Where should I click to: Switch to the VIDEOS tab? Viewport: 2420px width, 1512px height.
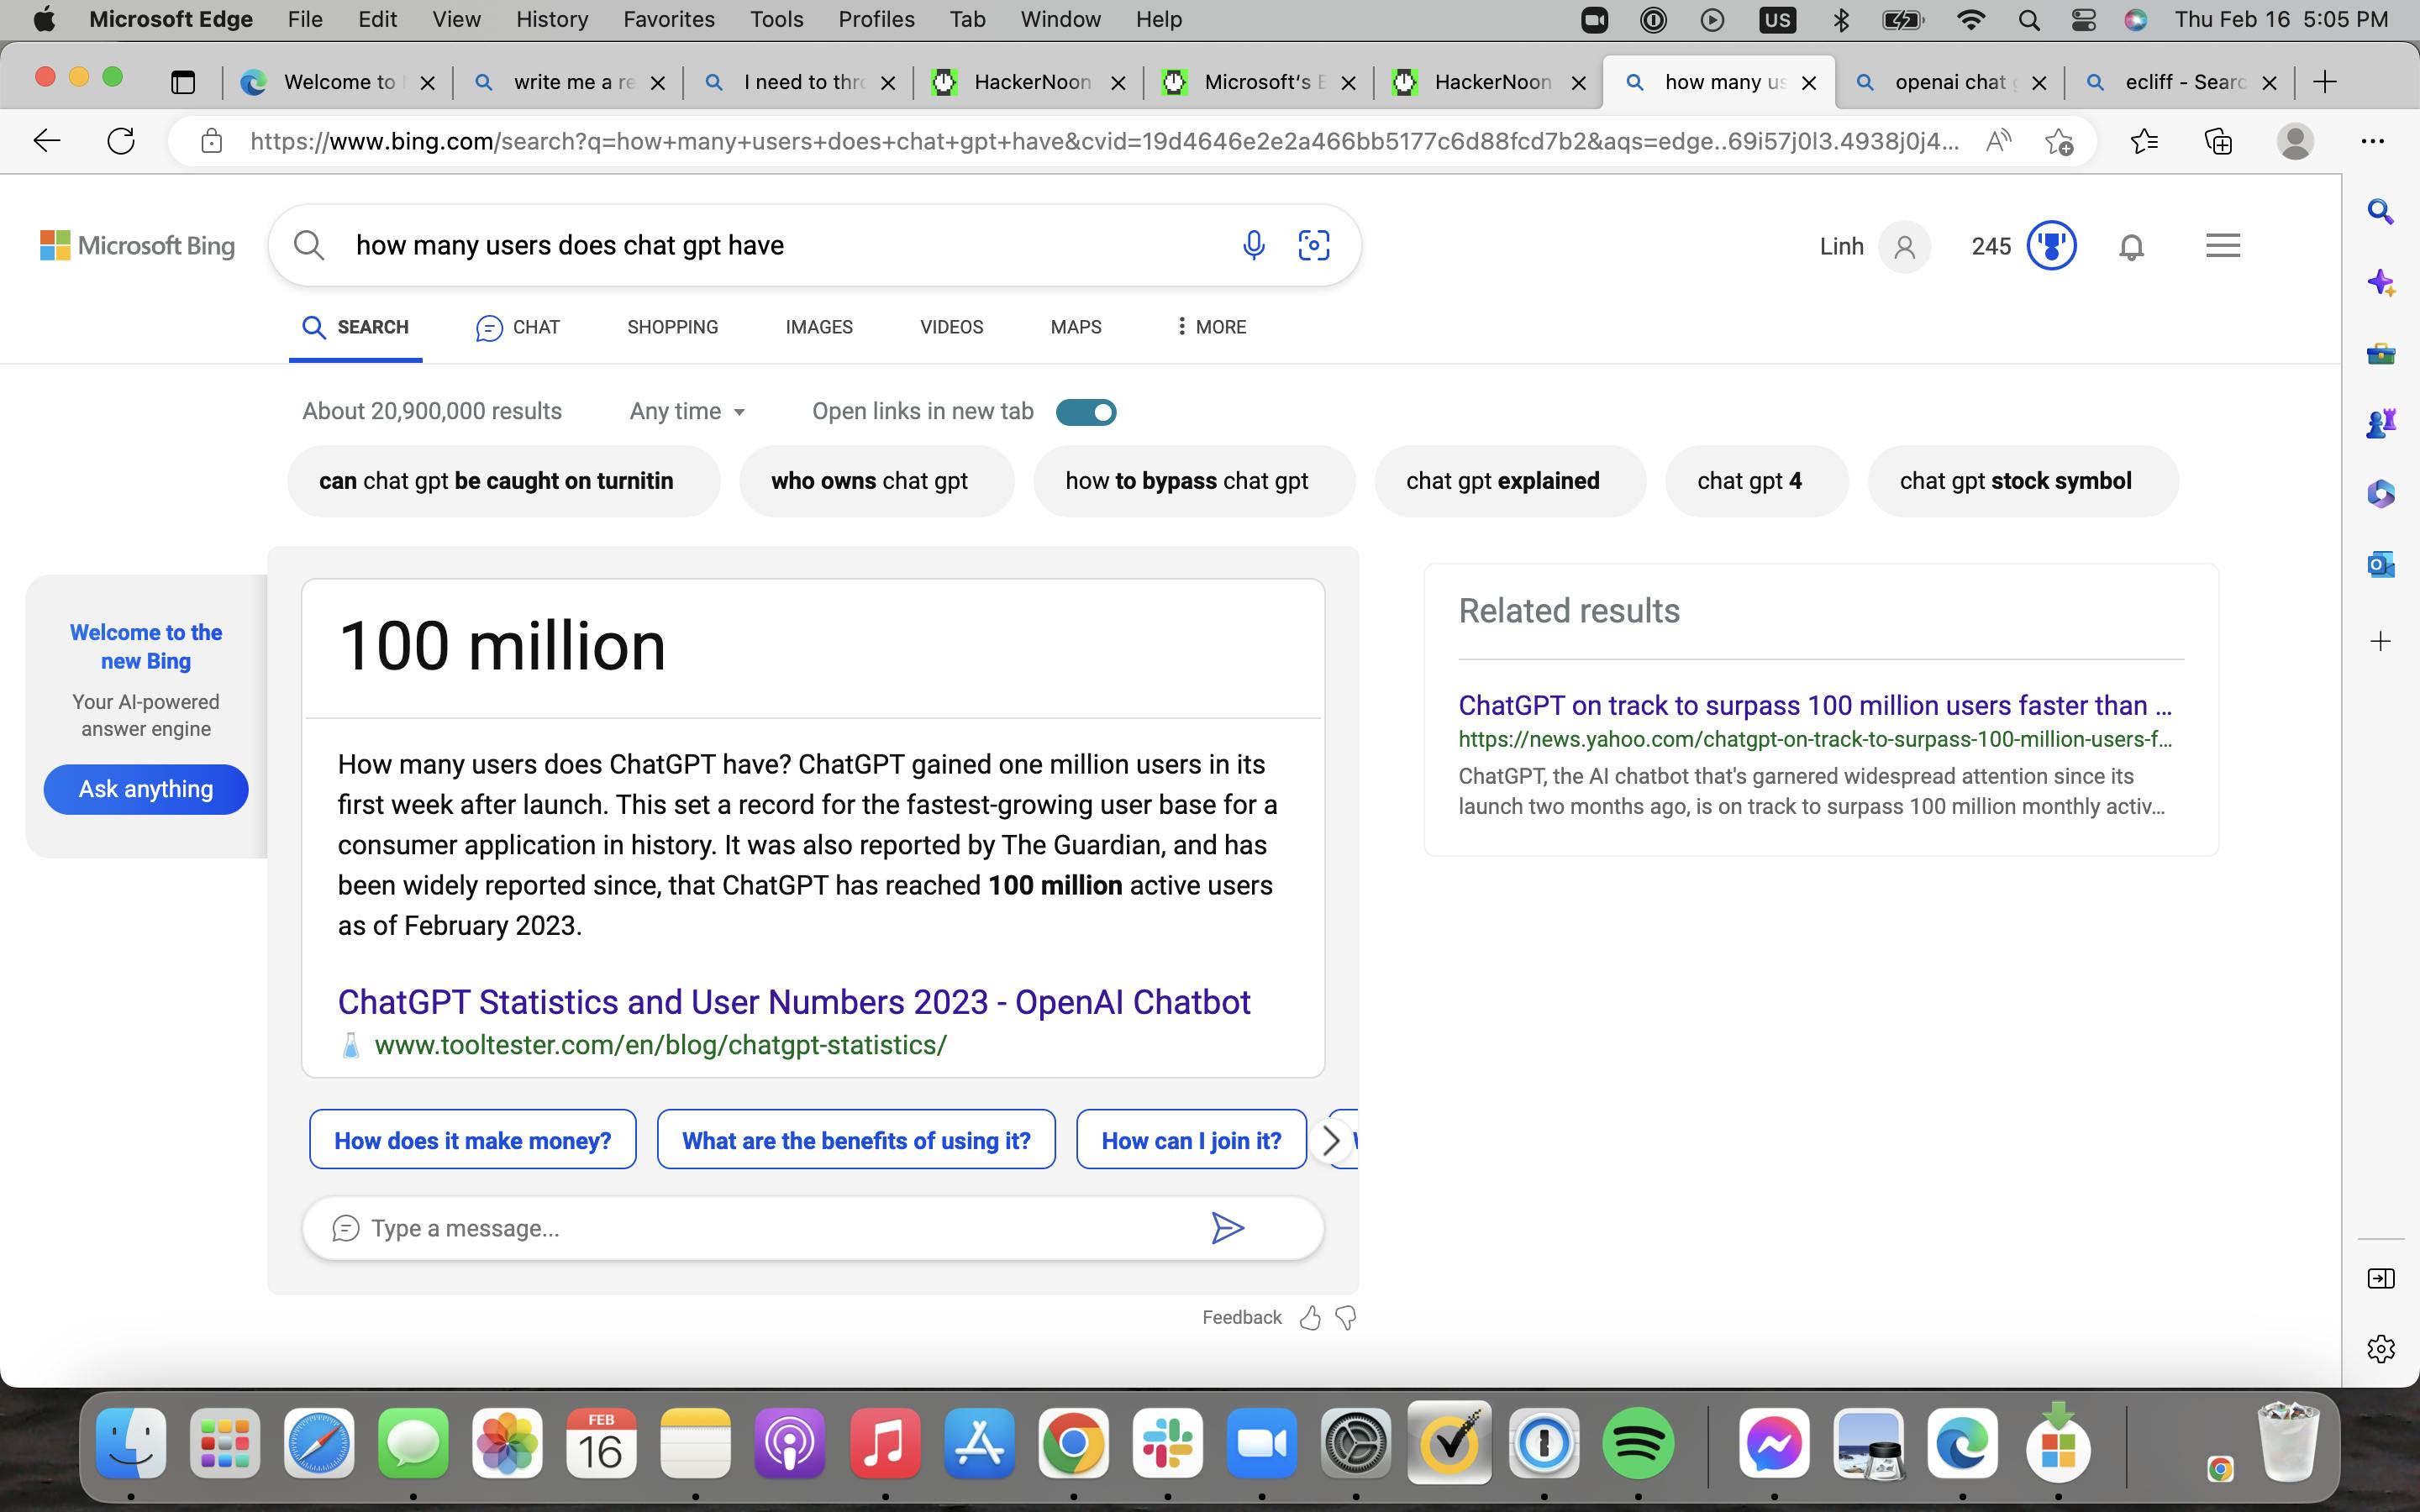pyautogui.click(x=951, y=327)
